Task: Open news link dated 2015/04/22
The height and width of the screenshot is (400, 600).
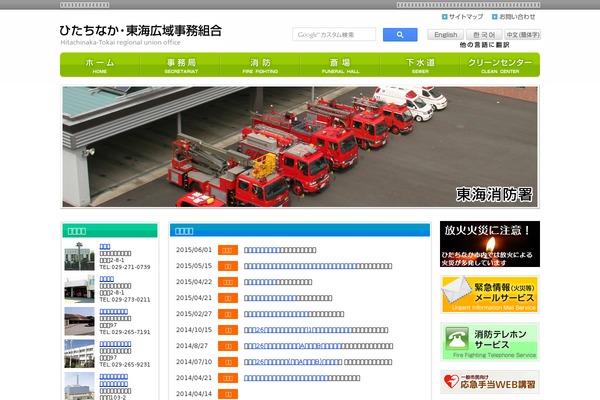Action: [260, 282]
